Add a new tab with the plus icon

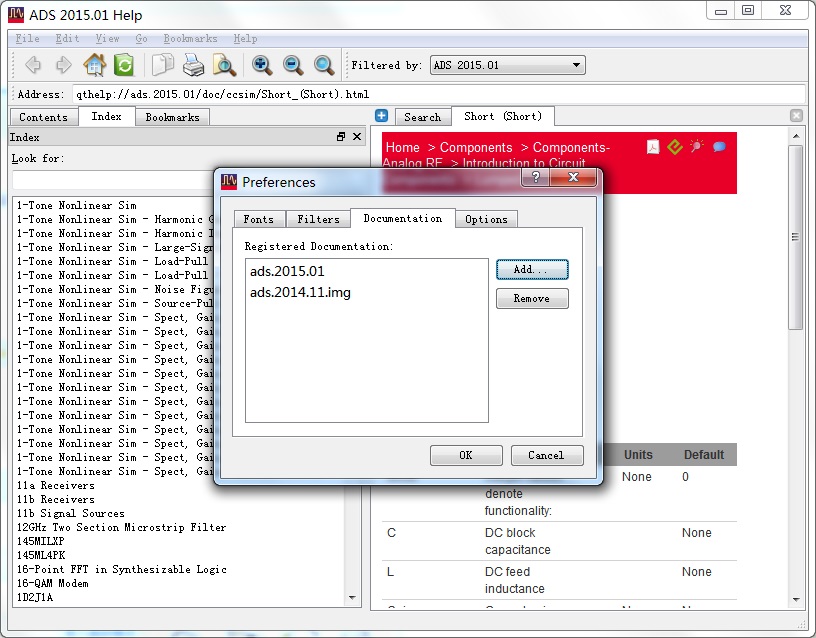click(x=381, y=116)
